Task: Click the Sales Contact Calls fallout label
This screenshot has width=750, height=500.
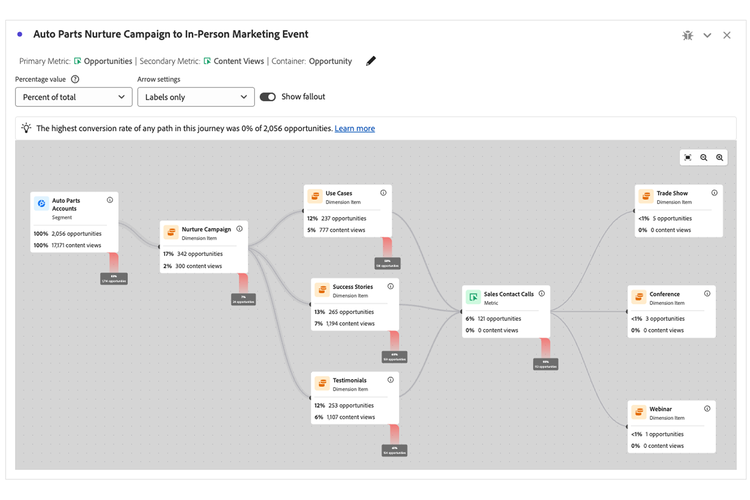Action: tap(546, 364)
